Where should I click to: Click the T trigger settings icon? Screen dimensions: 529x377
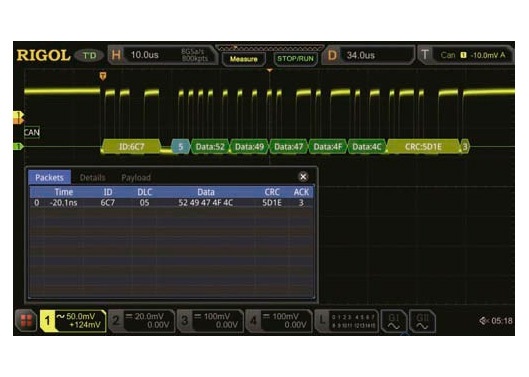[425, 55]
